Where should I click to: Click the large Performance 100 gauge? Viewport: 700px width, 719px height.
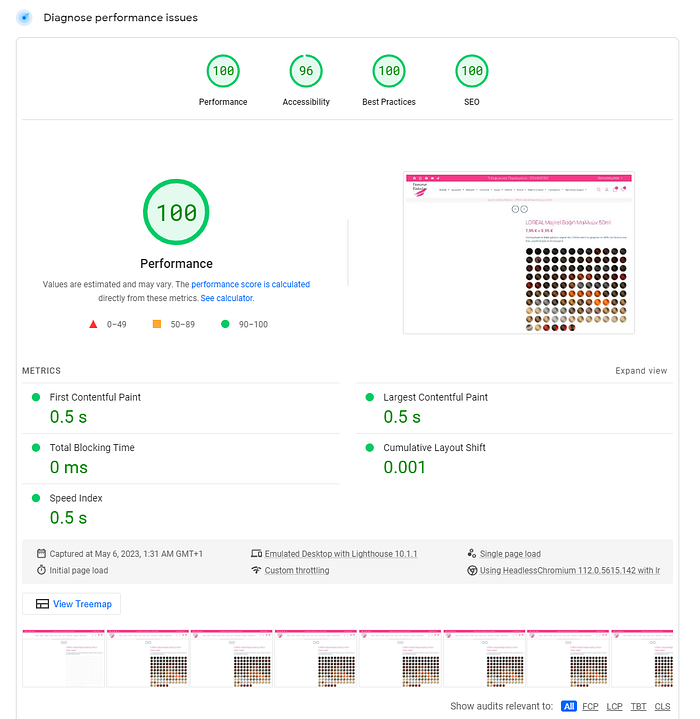click(176, 212)
